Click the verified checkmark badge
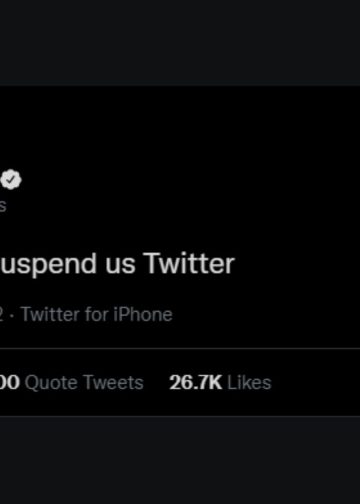Screen dimensions: 360x504 pos(11,180)
